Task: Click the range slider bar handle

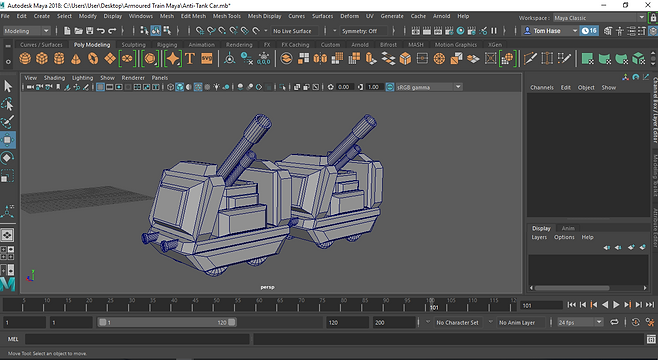Action: [x=167, y=322]
